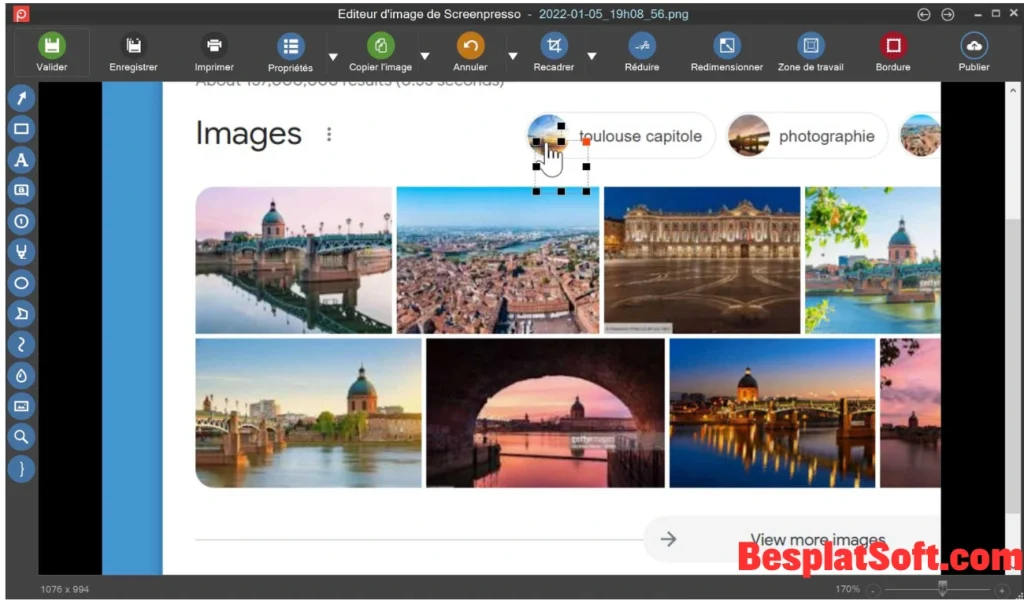Image resolution: width=1024 pixels, height=600 pixels.
Task: Click the previous screenshot arrow in the title bar
Action: point(921,14)
